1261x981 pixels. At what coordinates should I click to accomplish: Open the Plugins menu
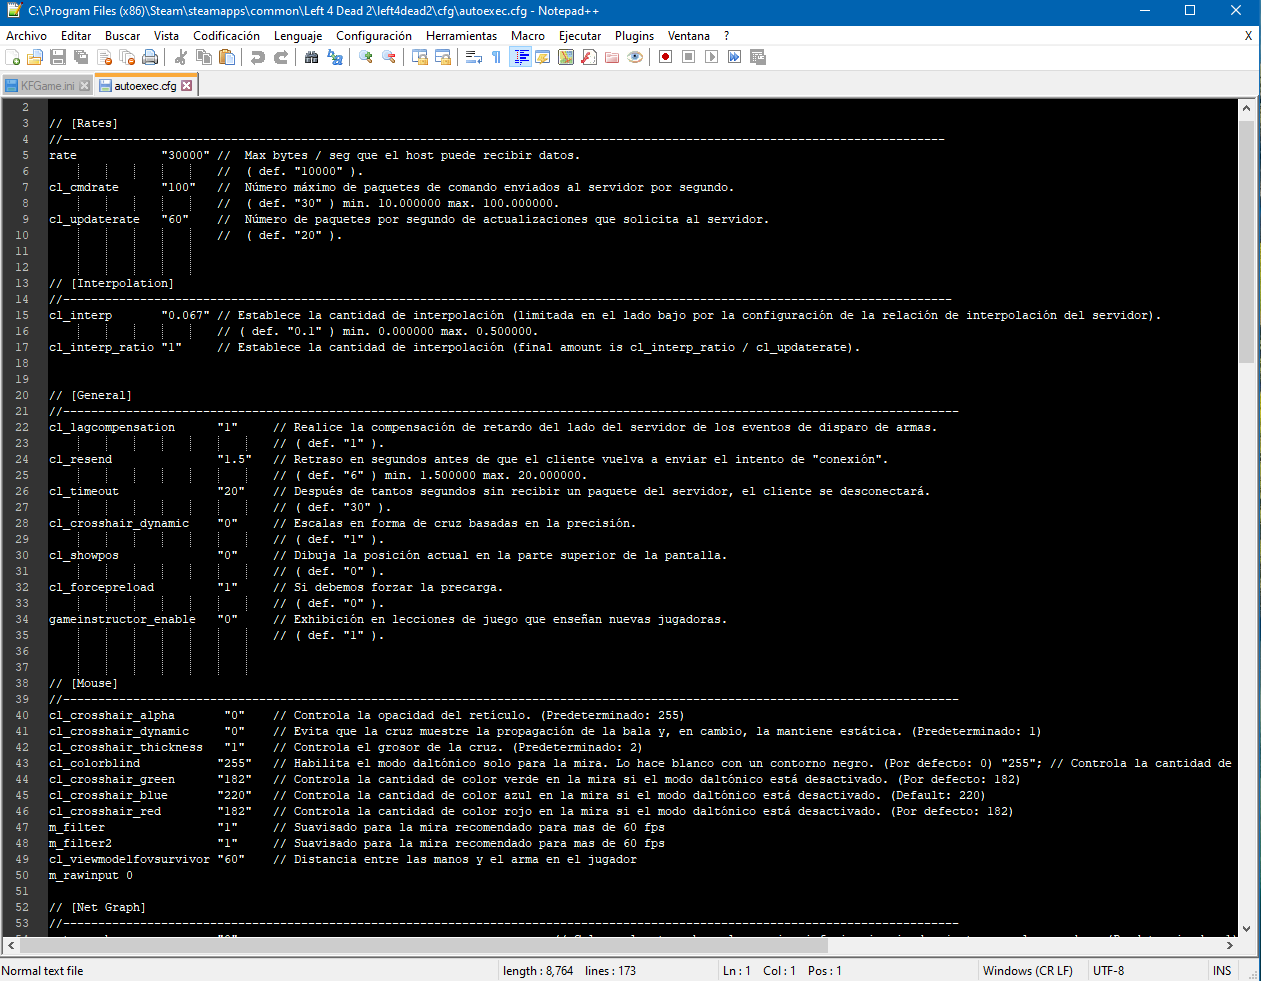coord(634,35)
